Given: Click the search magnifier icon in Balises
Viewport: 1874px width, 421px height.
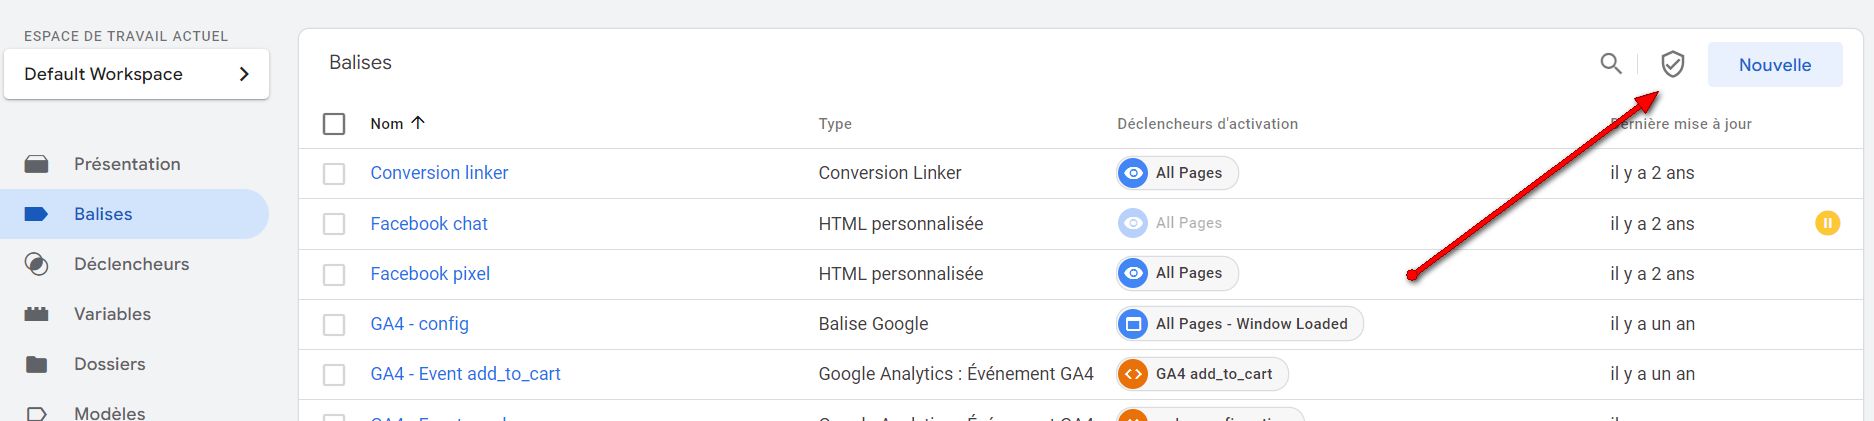Looking at the screenshot, I should click(x=1610, y=64).
